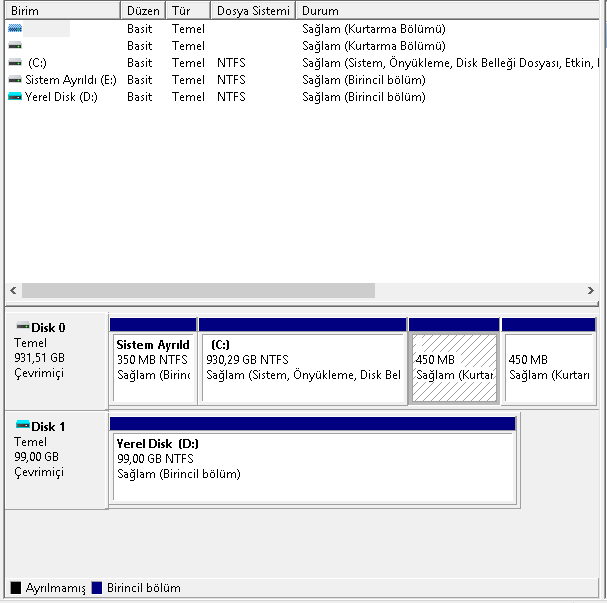Viewport: 607px width, 603px height.
Task: Click the navy Birincil bölüm legend swatch
Action: click(97, 588)
